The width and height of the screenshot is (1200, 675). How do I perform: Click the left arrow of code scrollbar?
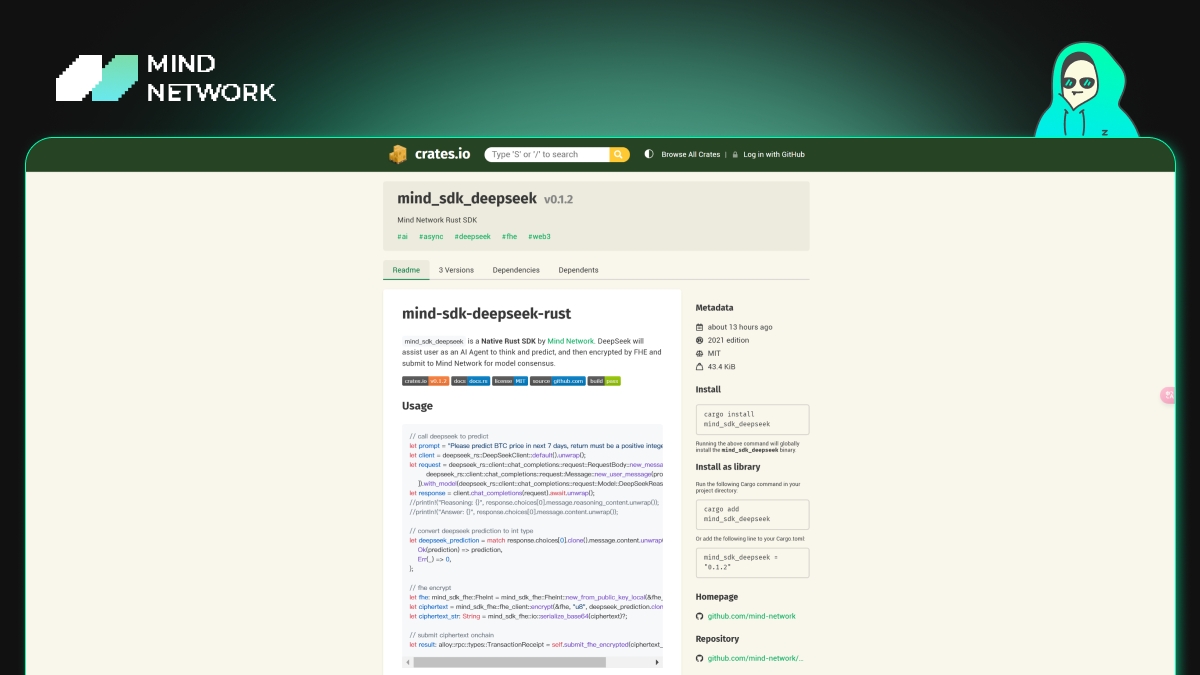[x=407, y=662]
